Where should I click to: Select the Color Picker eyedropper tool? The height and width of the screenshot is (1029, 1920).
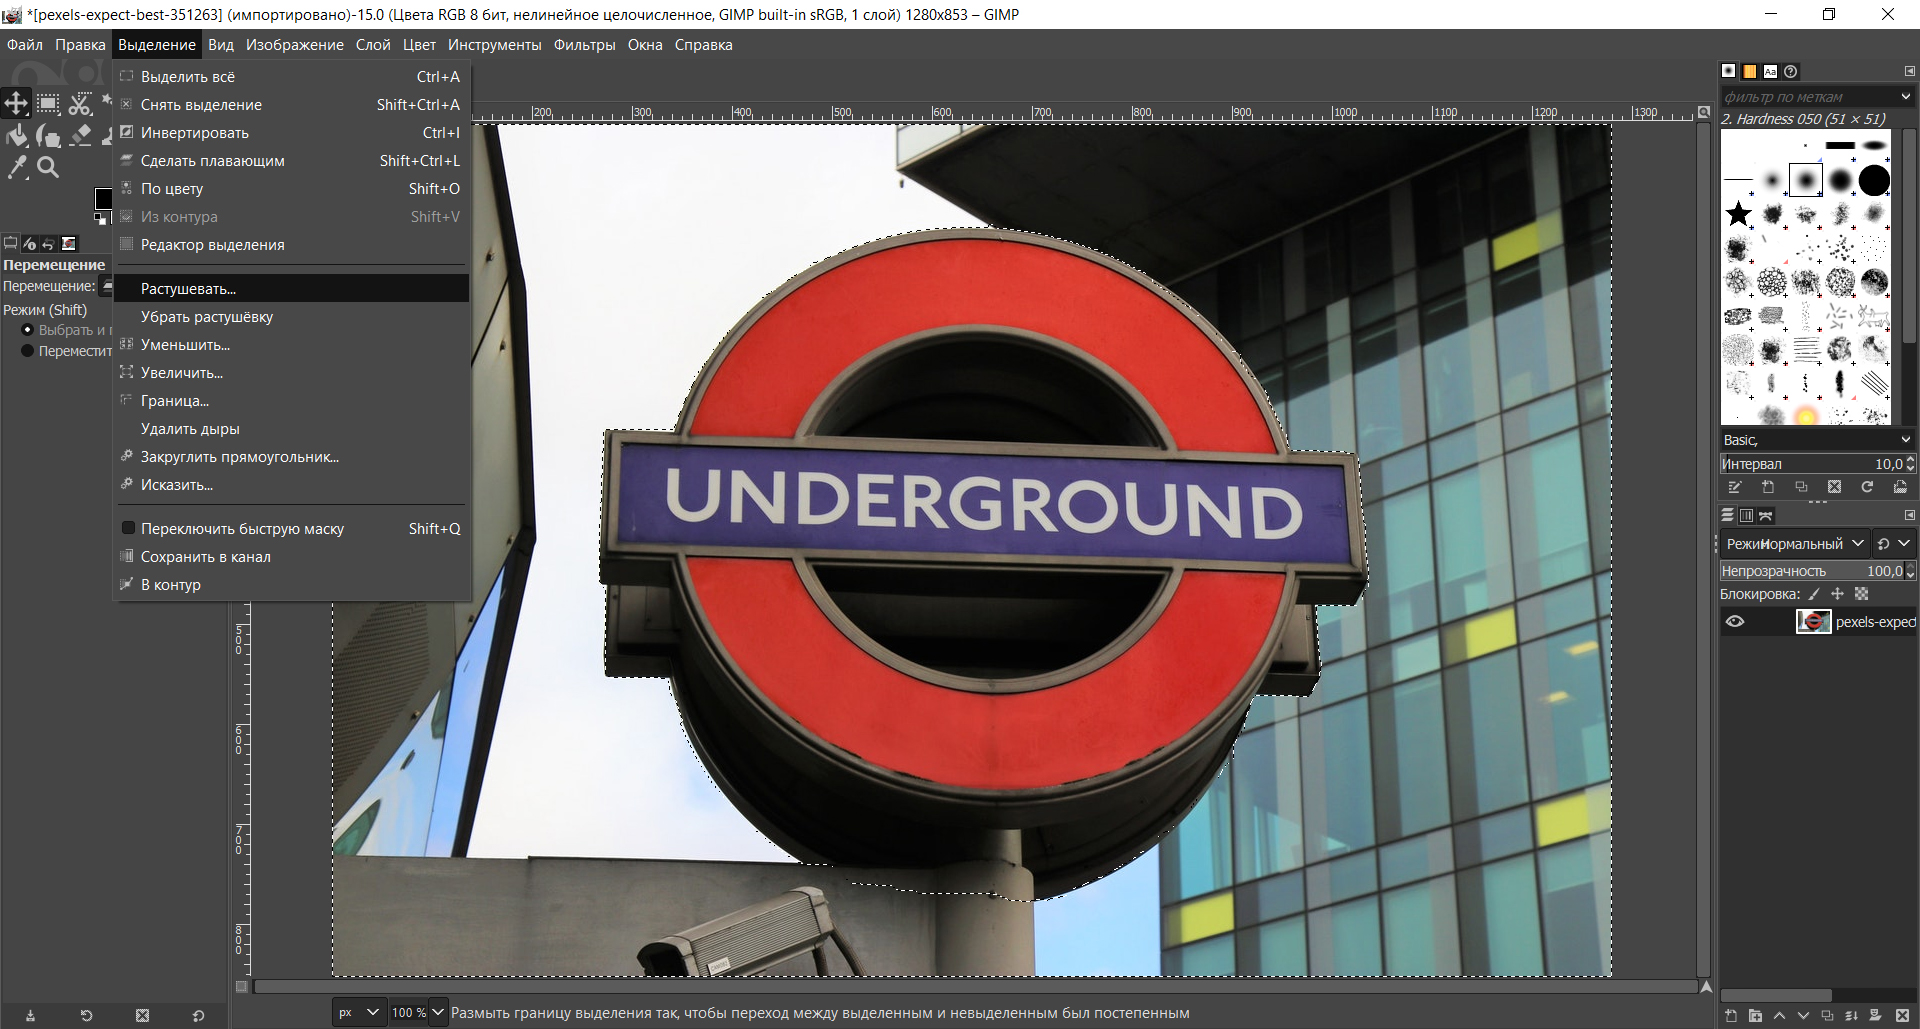[x=17, y=167]
